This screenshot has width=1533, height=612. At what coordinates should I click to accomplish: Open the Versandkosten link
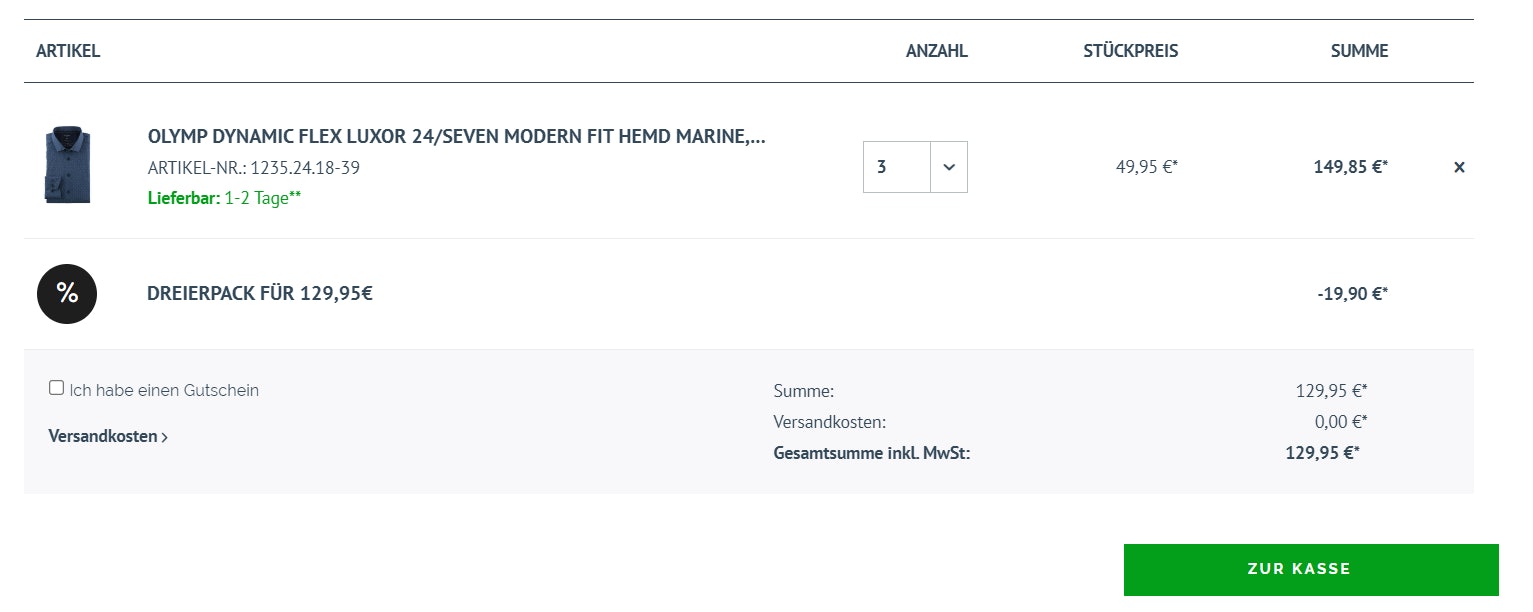point(102,436)
